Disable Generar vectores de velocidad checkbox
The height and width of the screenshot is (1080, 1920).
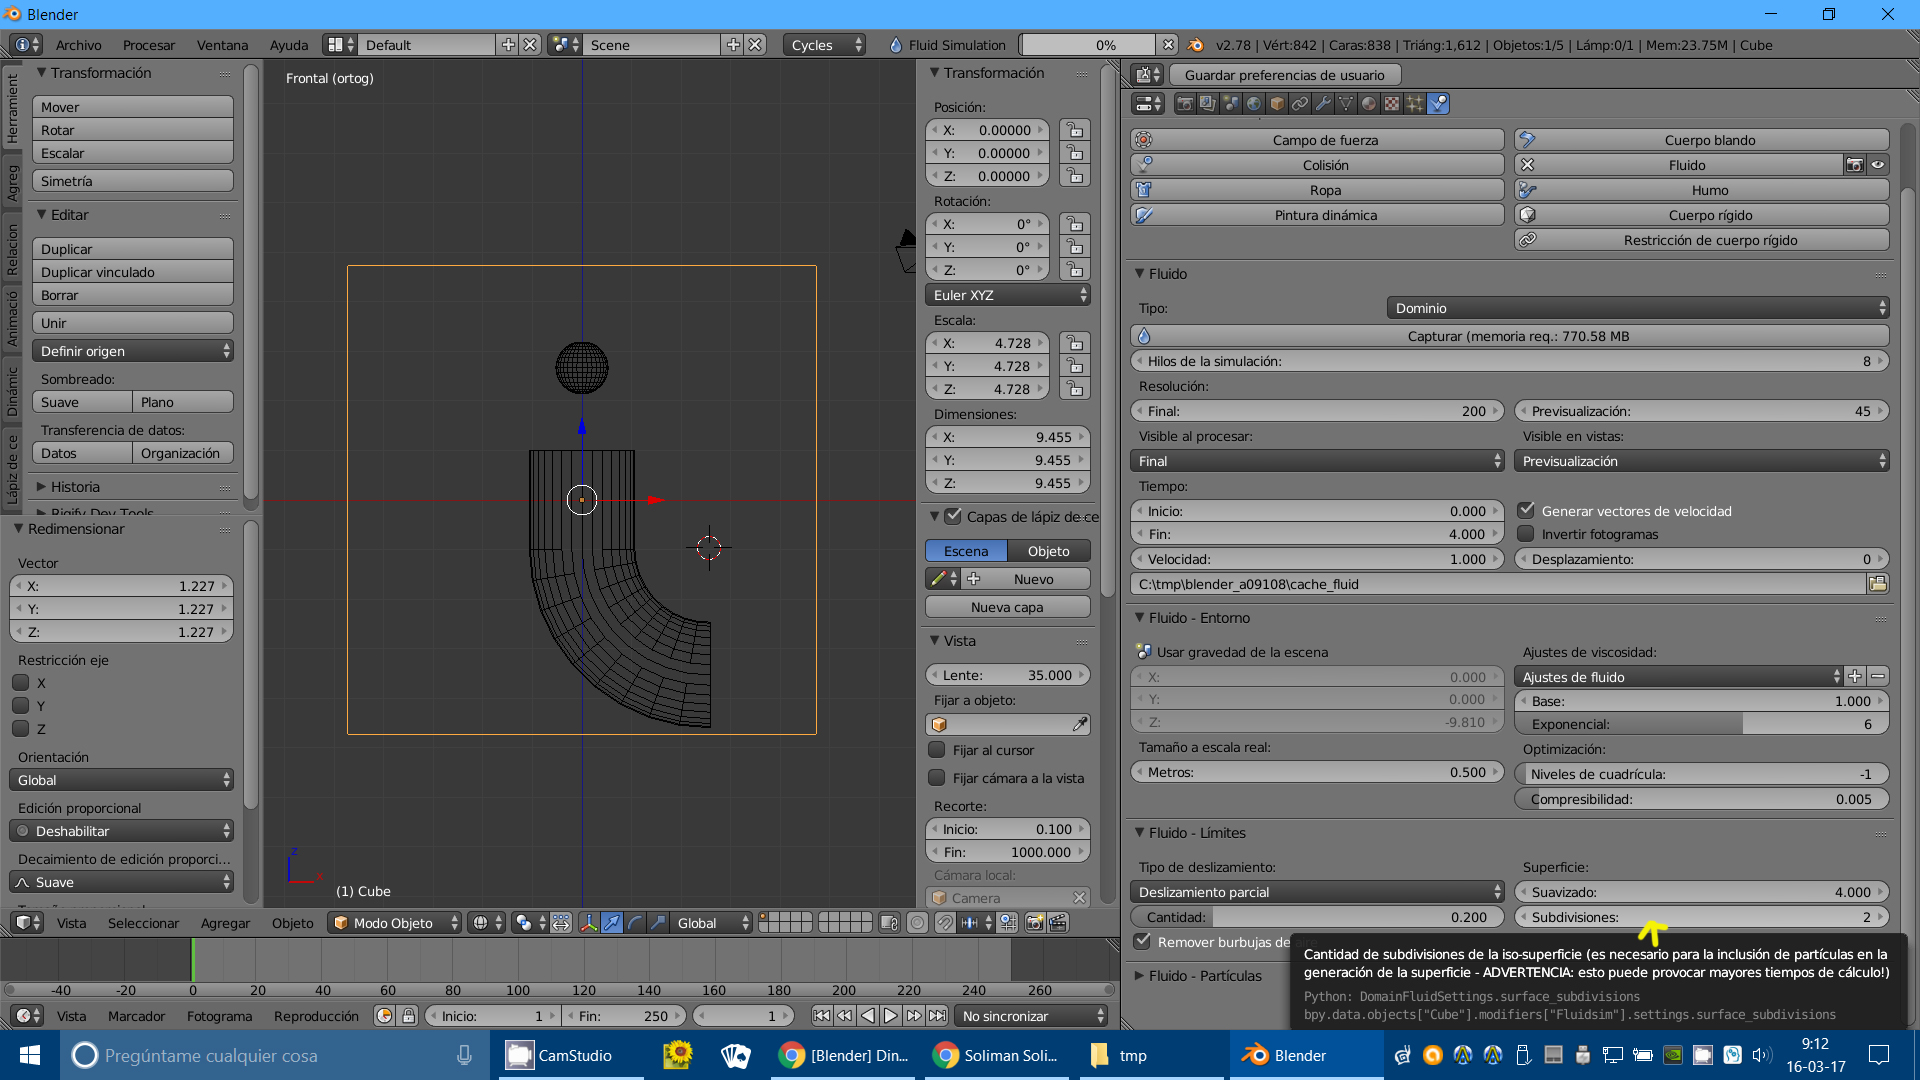(1526, 511)
